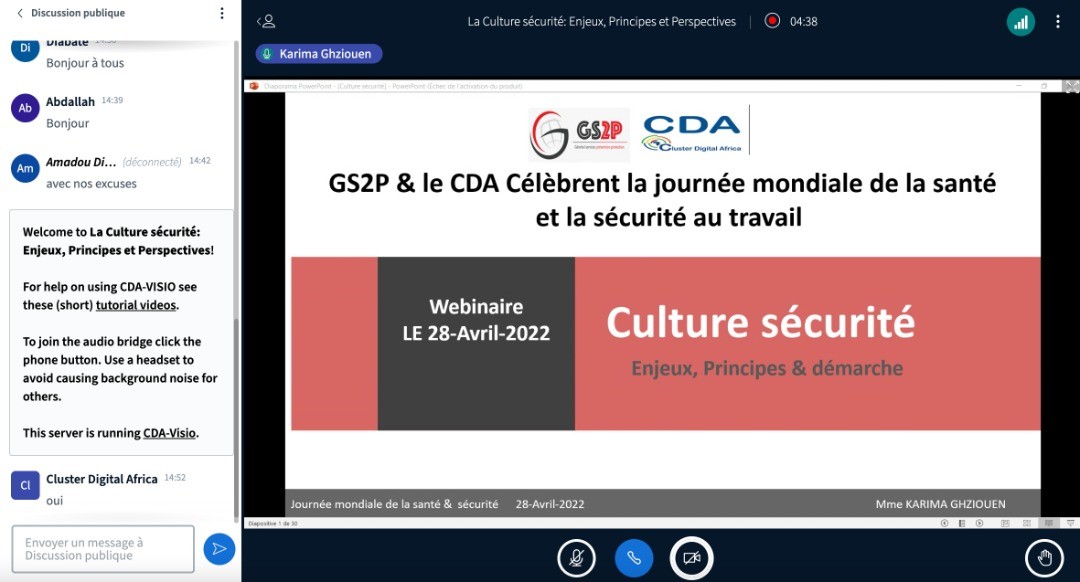Minimize the shared PowerPoint window
This screenshot has width=1080, height=582.
click(x=1019, y=86)
